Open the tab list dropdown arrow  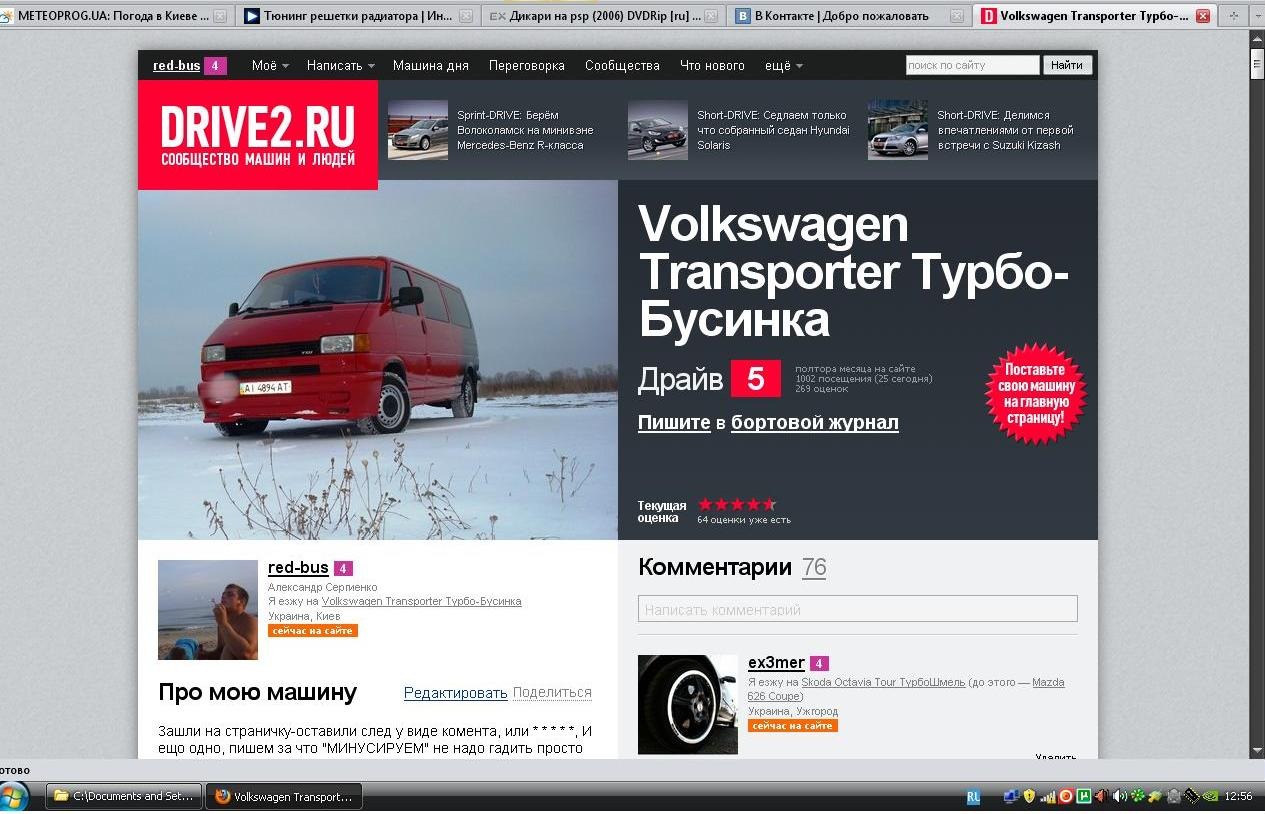pyautogui.click(x=1257, y=16)
